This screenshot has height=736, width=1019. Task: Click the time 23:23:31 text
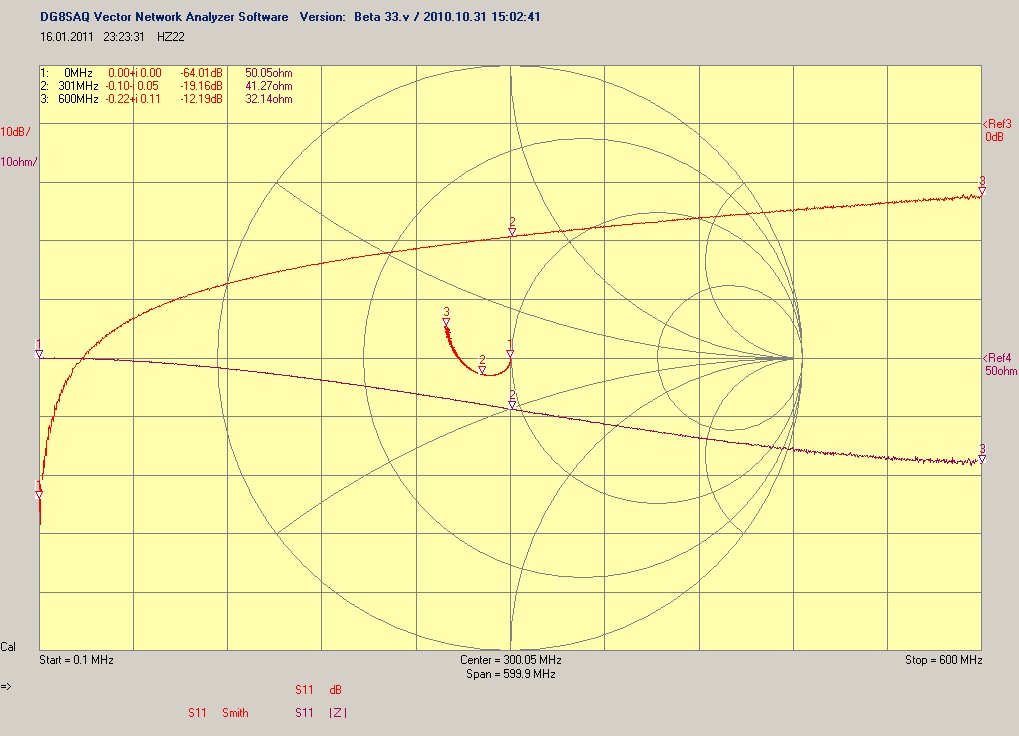coord(123,37)
